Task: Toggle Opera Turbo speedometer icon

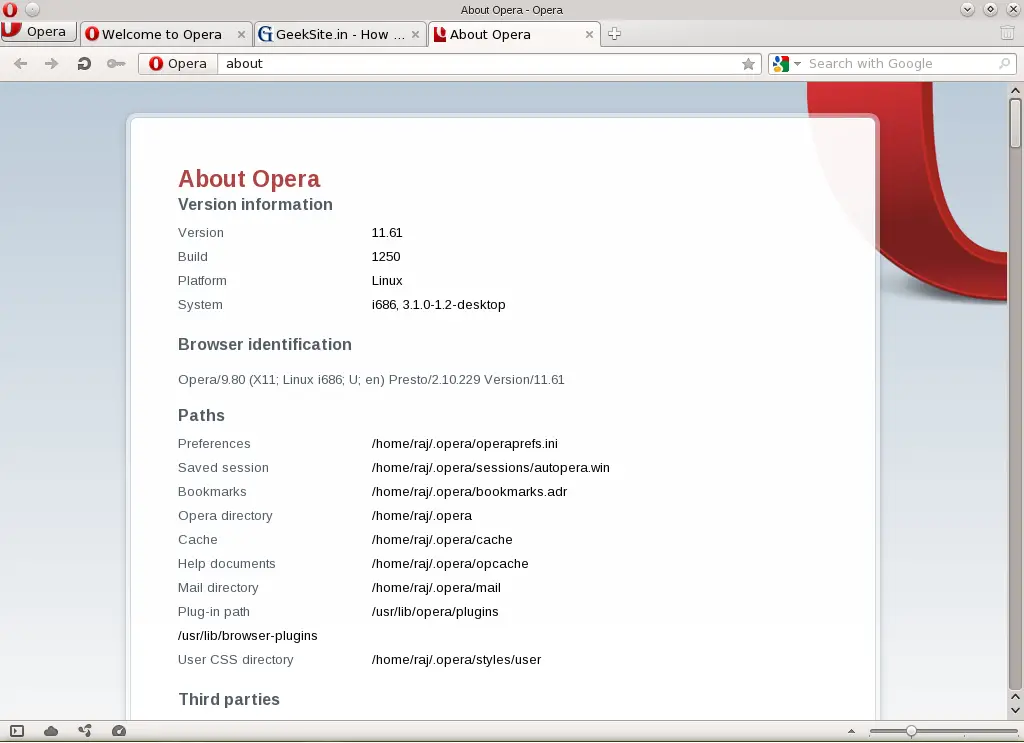Action: [x=119, y=731]
